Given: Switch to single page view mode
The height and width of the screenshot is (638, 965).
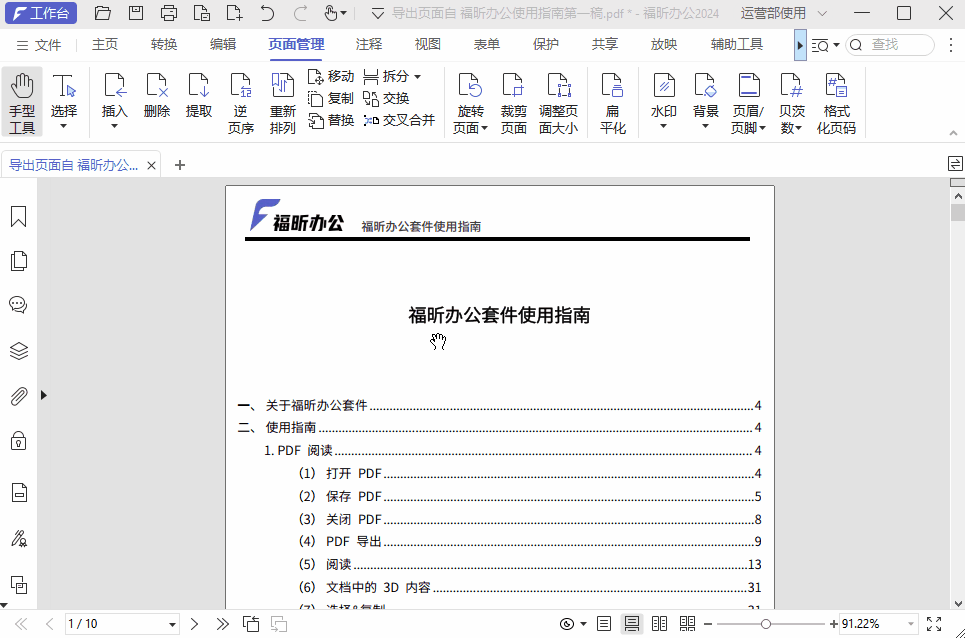Looking at the screenshot, I should (604, 622).
